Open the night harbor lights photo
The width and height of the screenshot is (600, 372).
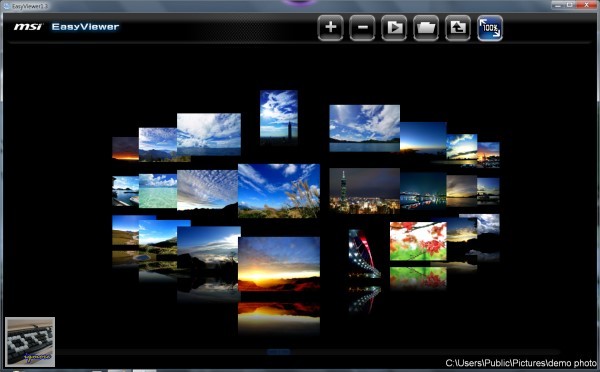tap(423, 190)
